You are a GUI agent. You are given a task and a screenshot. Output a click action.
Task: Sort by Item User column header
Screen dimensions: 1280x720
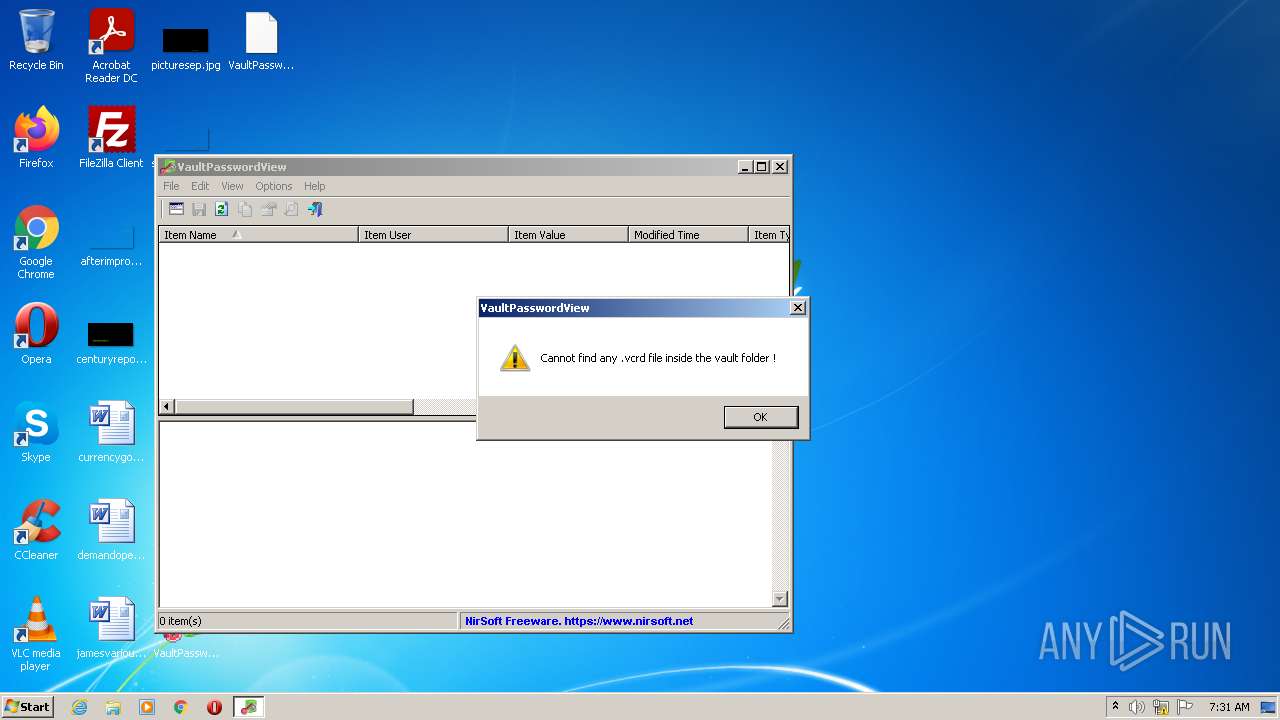click(433, 235)
